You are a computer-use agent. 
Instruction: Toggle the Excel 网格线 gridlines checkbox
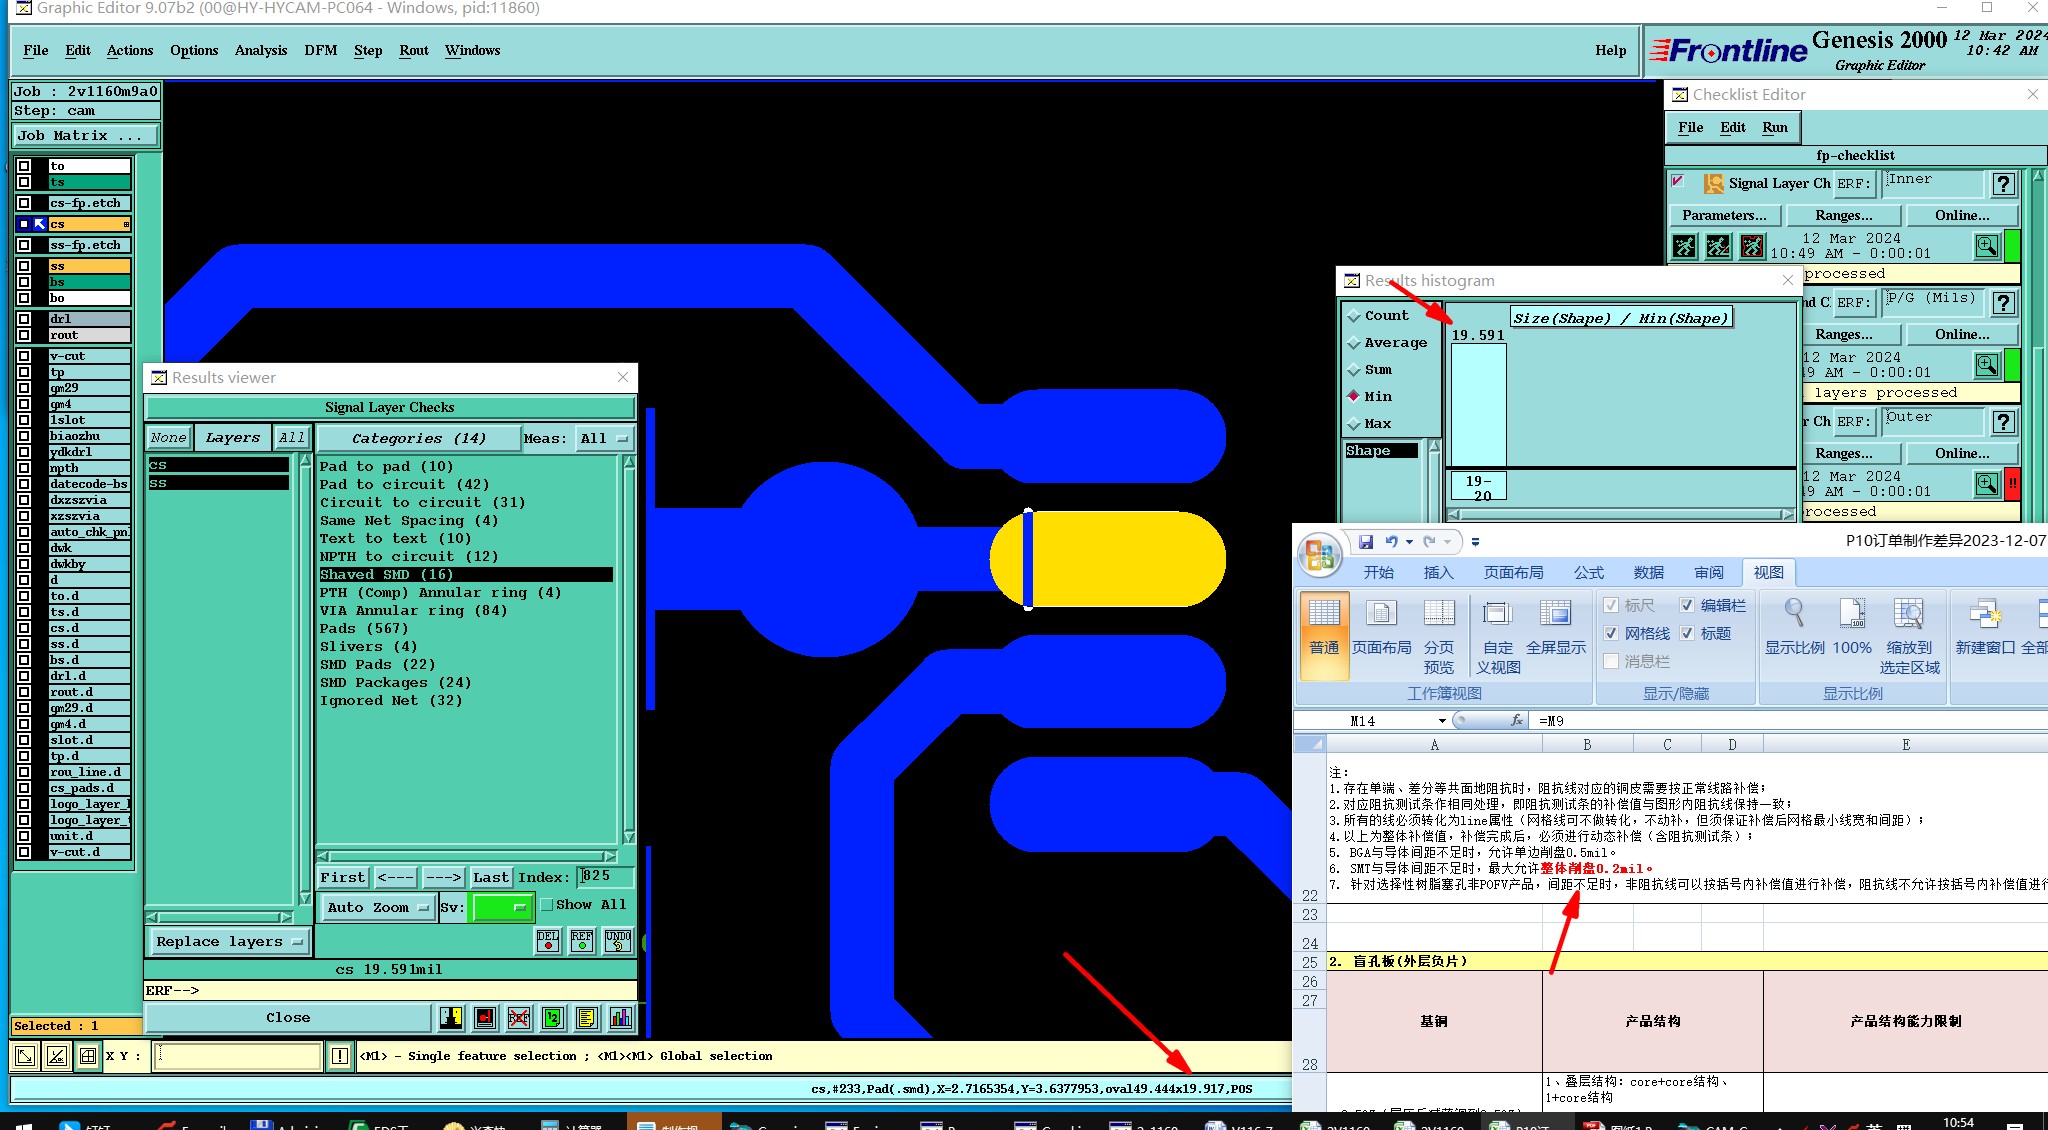1611,633
